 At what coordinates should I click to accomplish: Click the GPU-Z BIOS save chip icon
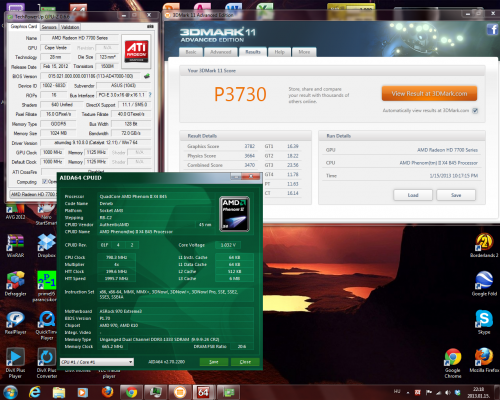tap(147, 76)
